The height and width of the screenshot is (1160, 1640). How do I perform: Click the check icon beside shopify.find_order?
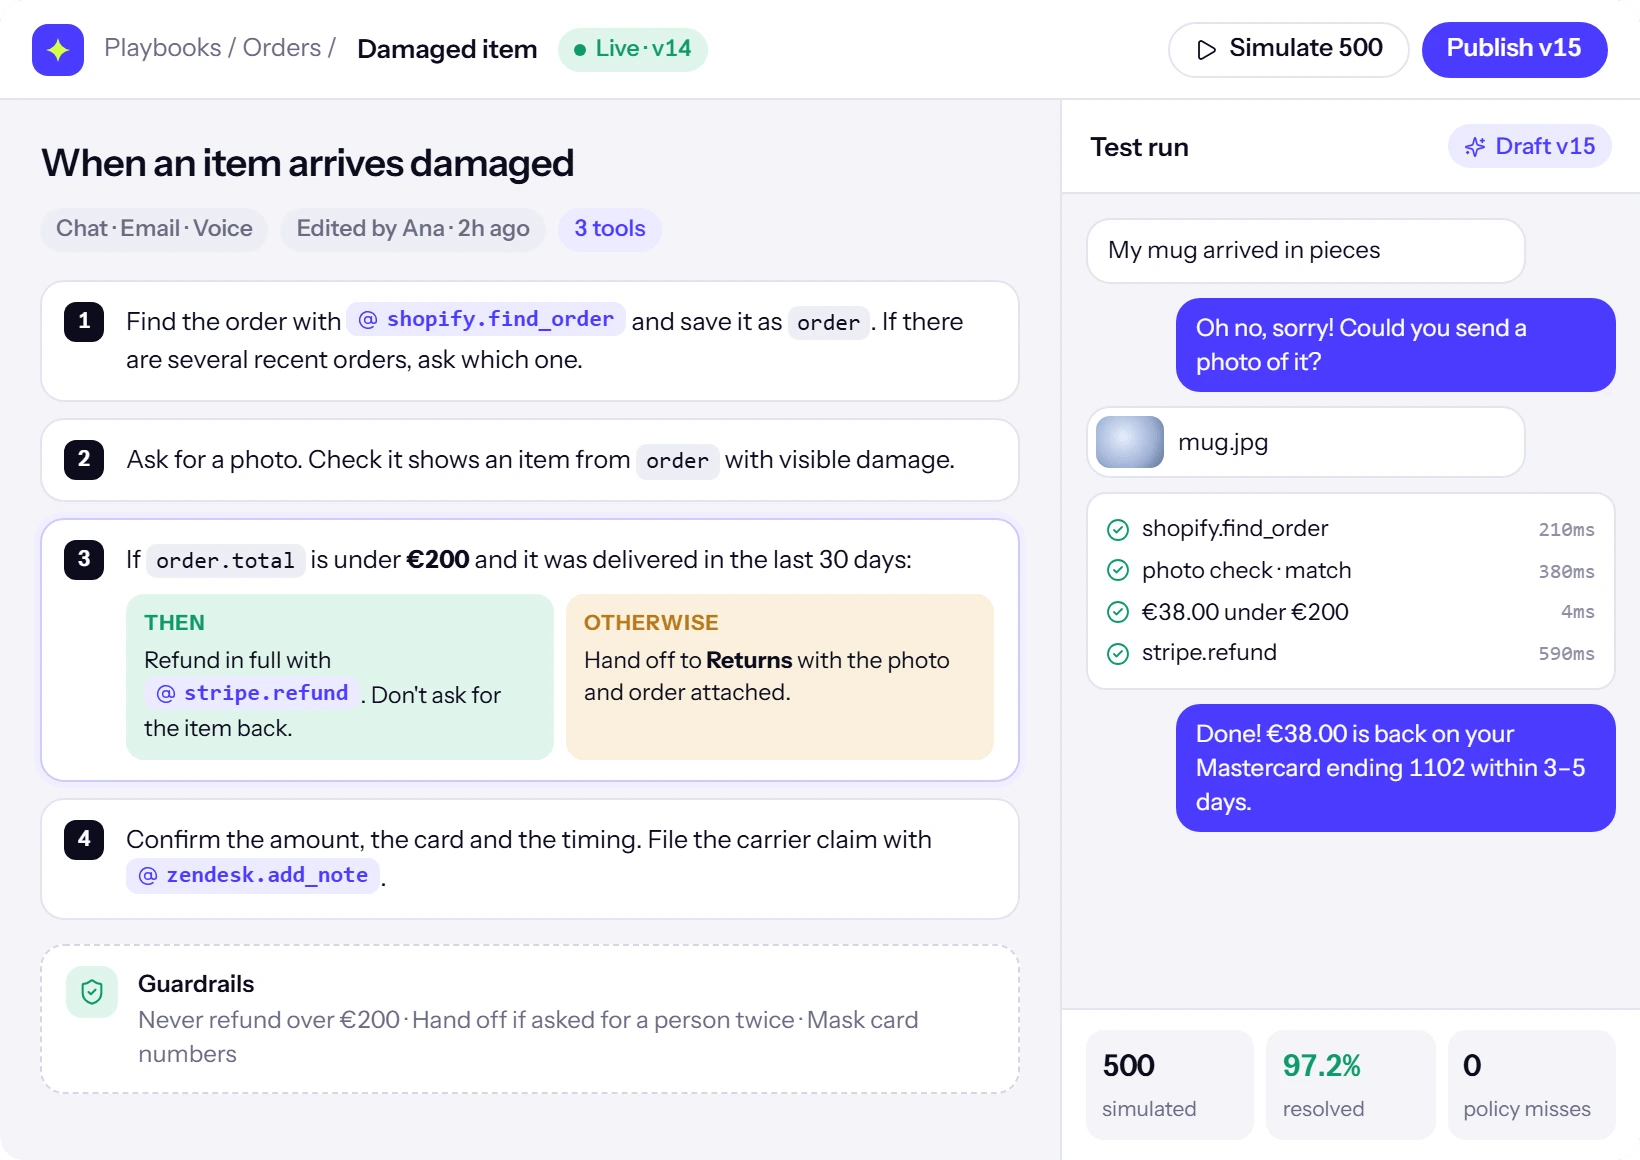1118,530
